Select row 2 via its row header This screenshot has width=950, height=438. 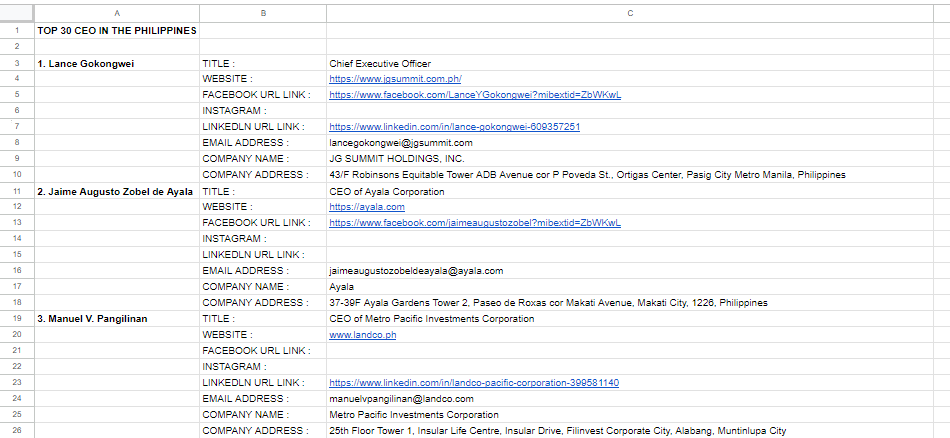pyautogui.click(x=17, y=47)
